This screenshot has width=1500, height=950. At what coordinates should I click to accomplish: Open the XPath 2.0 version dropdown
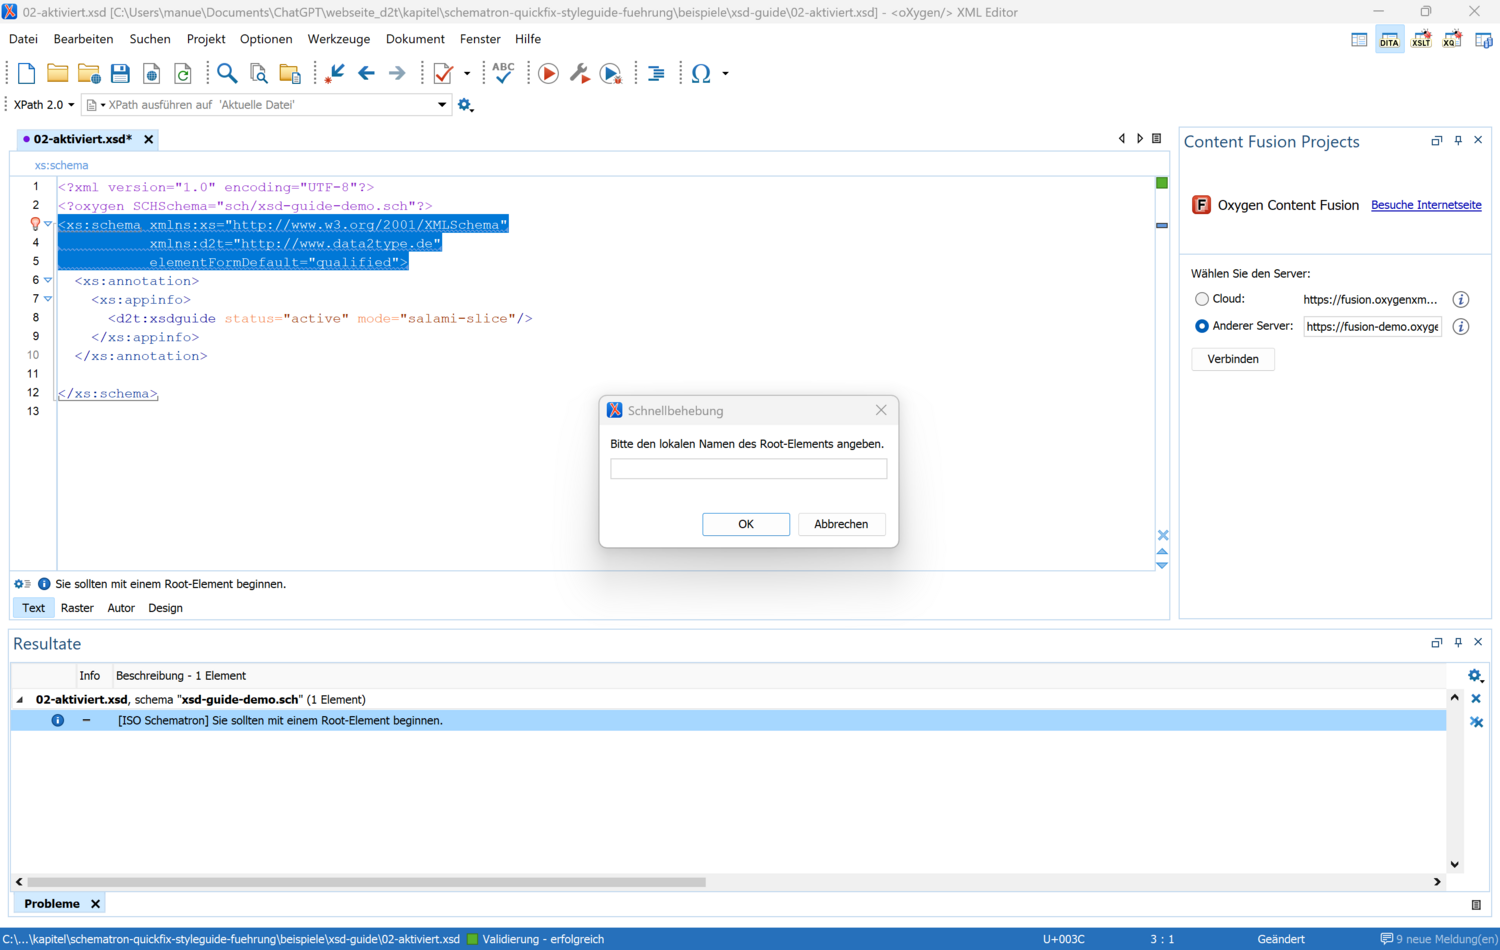[x=44, y=105]
